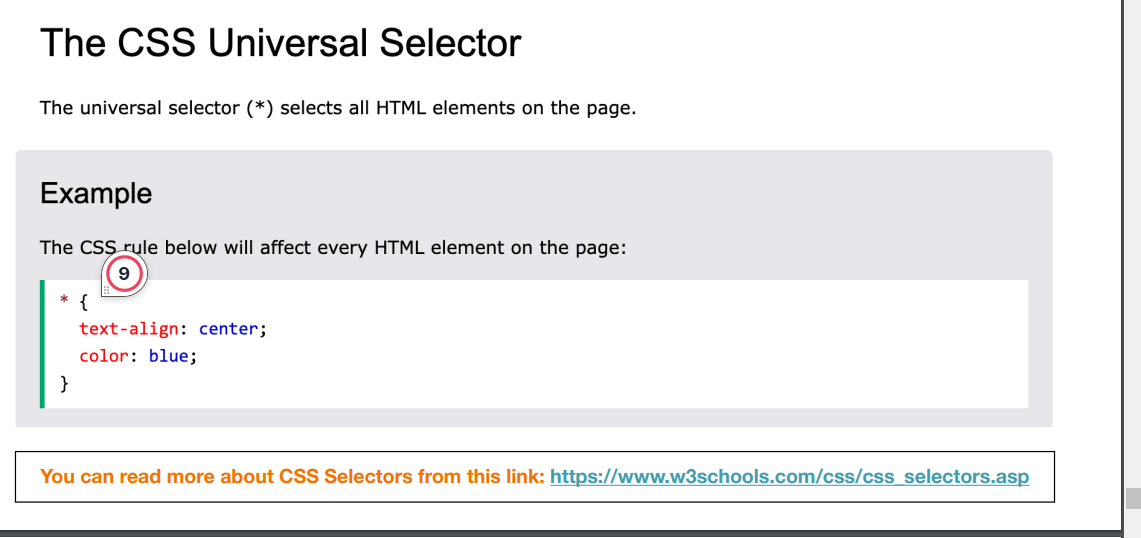Click the vertical scrollbar thumb

point(1133,498)
